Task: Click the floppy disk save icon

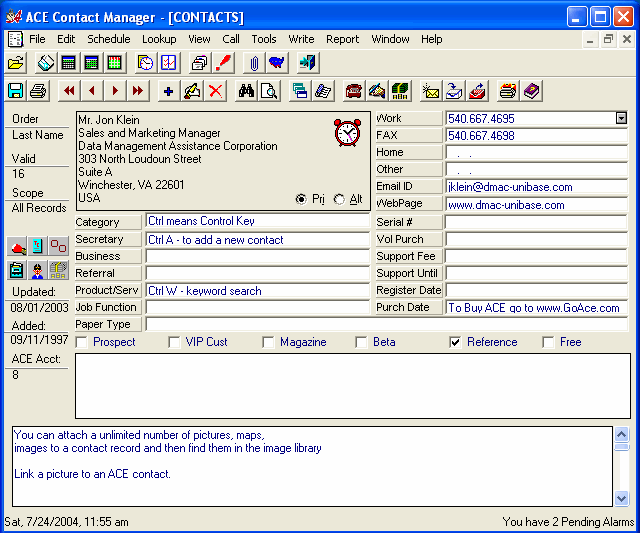Action: 16,91
